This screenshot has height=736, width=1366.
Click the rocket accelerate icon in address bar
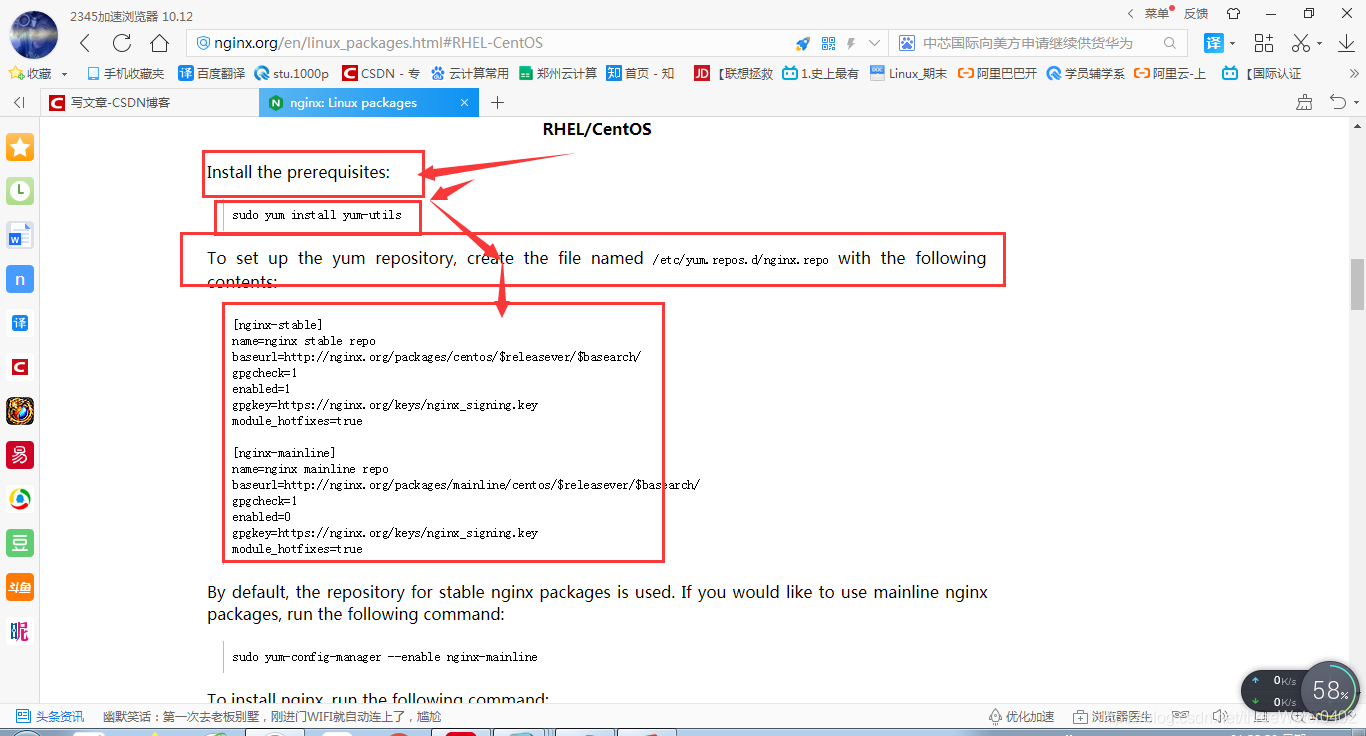(802, 43)
